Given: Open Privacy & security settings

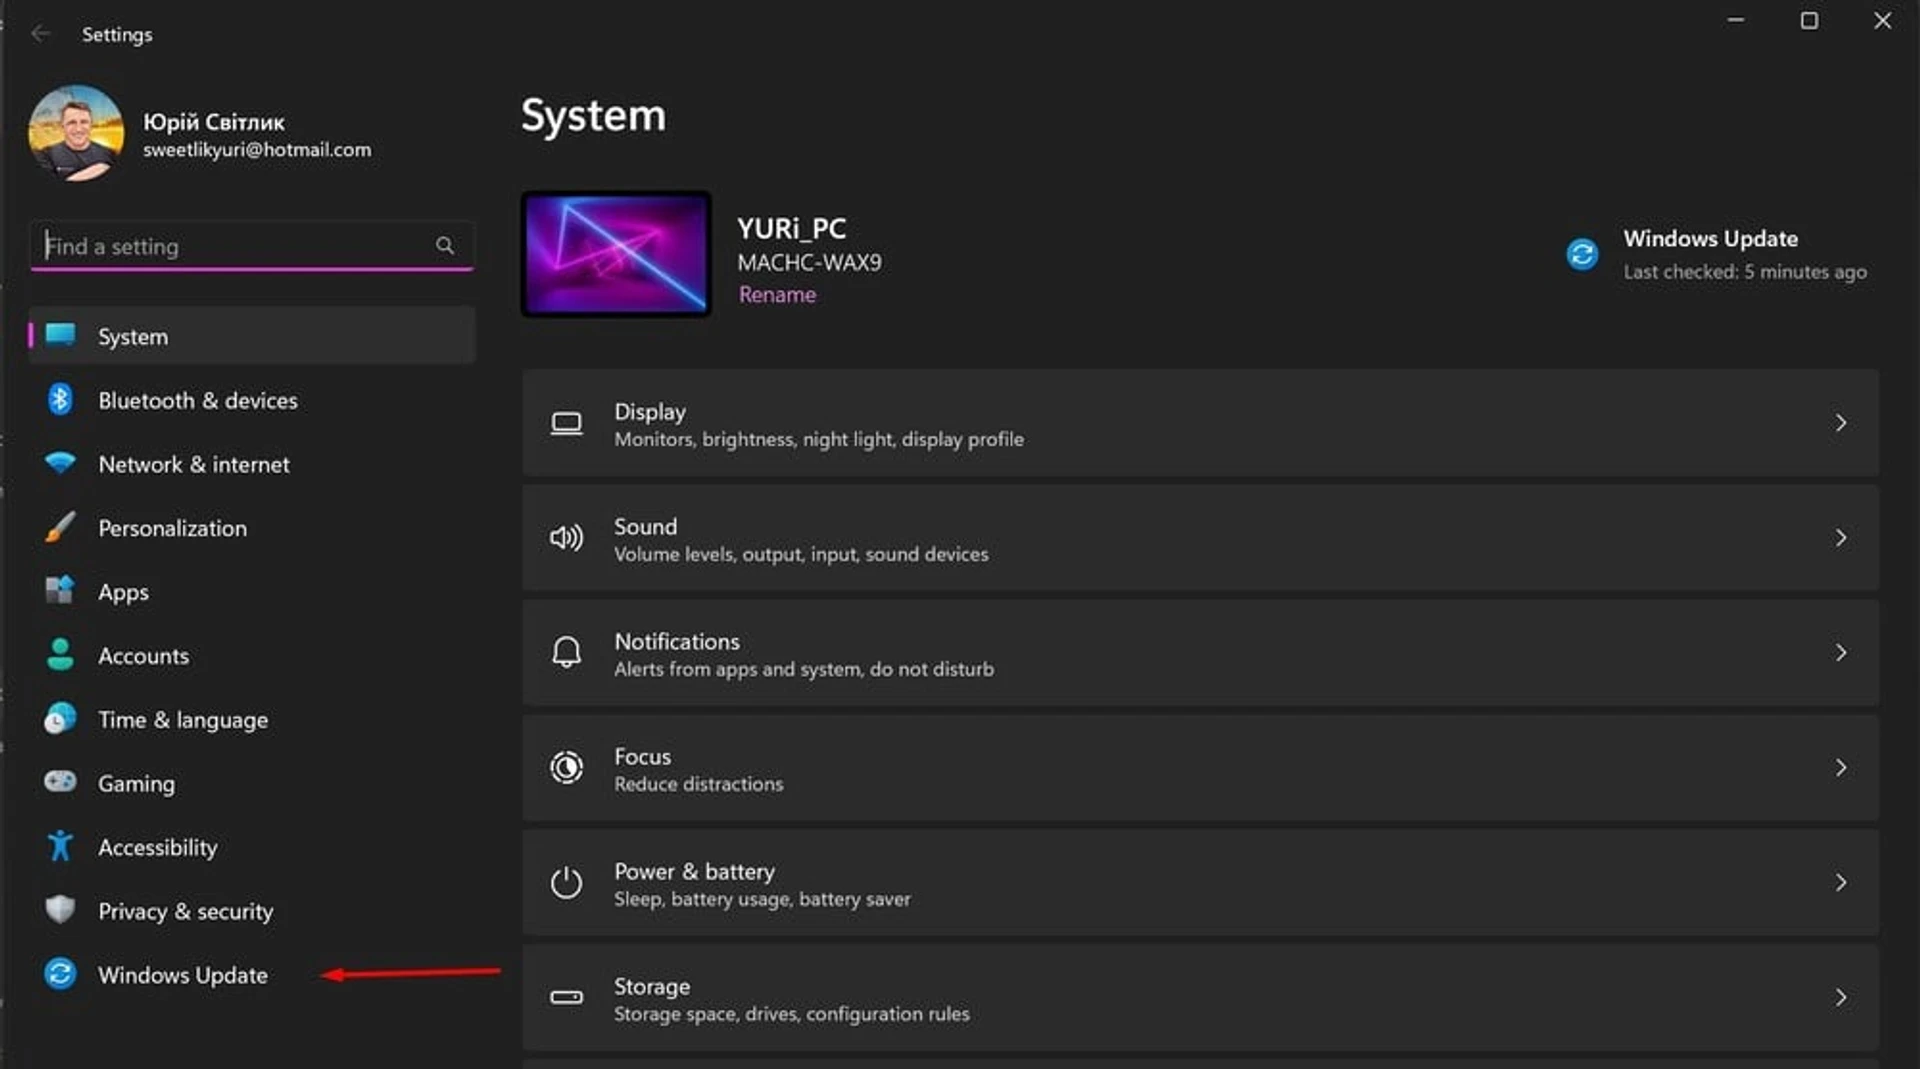Looking at the screenshot, I should [x=252, y=911].
